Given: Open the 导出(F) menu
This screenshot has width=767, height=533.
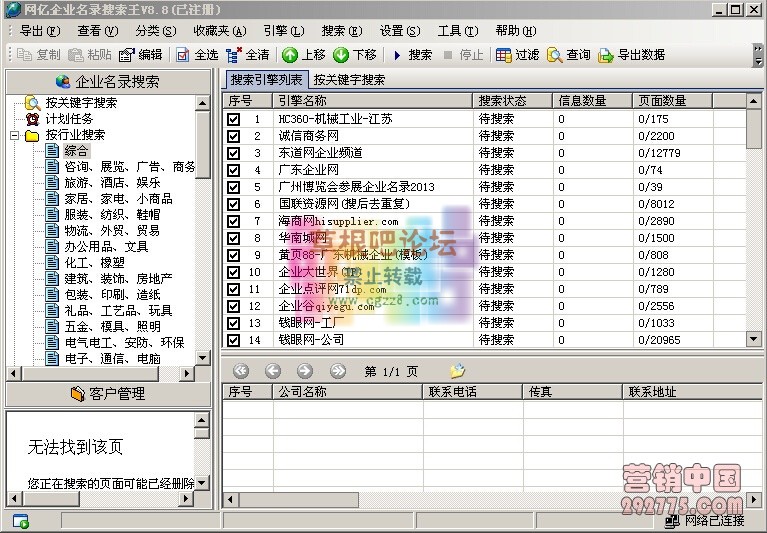Looking at the screenshot, I should click(40, 31).
